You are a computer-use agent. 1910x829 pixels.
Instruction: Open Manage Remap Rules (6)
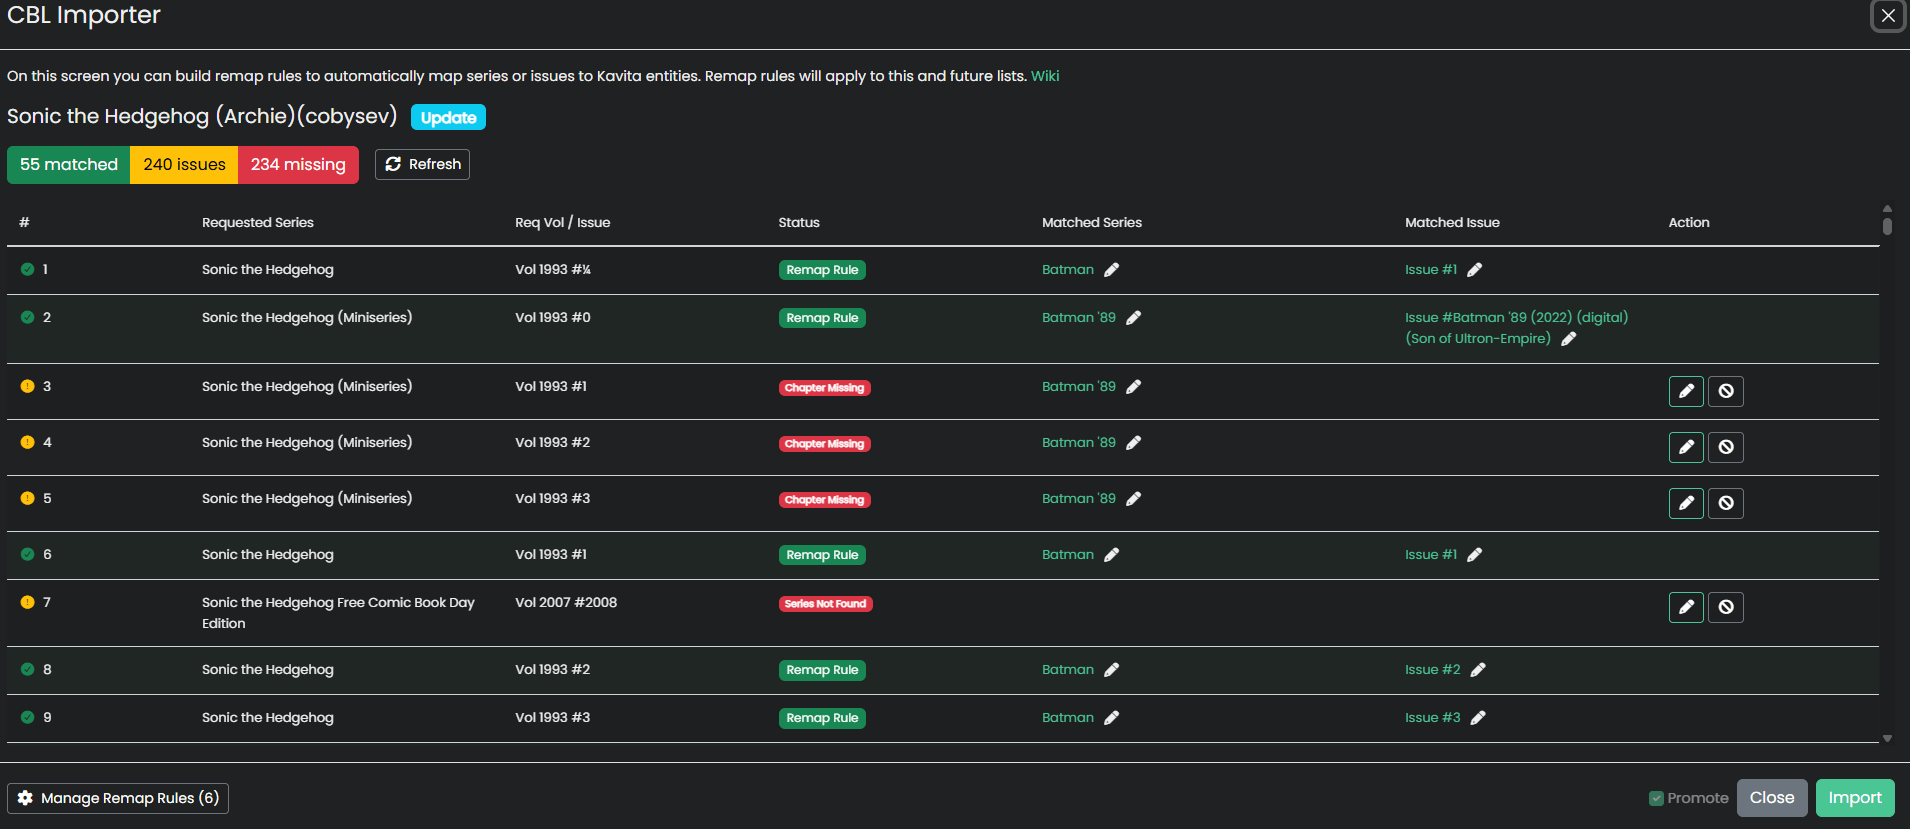tap(118, 798)
